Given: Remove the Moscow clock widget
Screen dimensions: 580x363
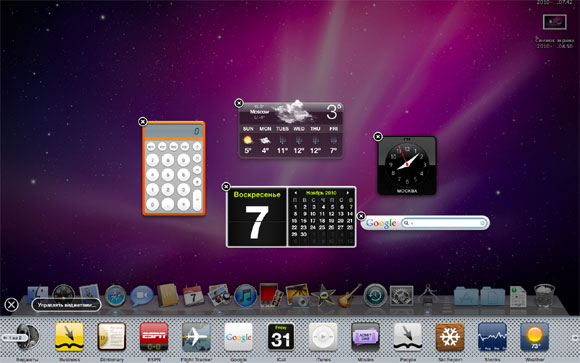Looking at the screenshot, I should pos(378,137).
